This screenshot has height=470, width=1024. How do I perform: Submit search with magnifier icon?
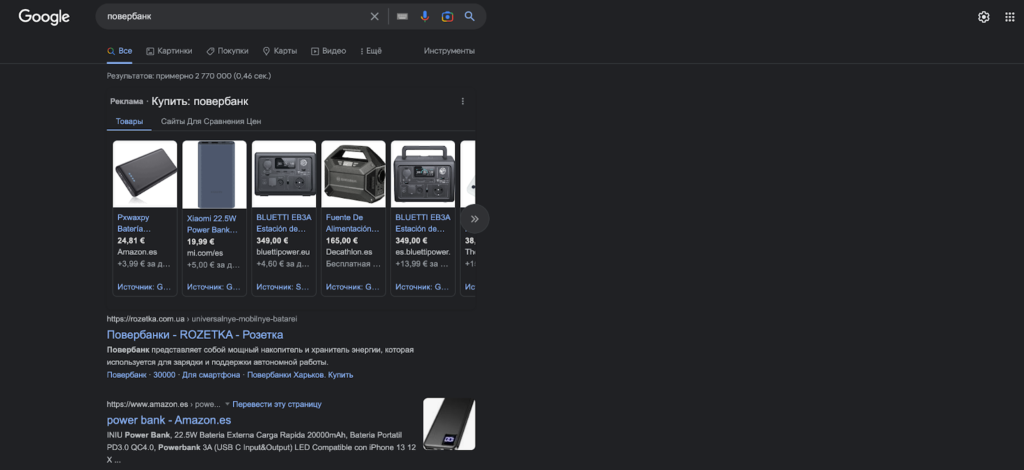pos(470,16)
